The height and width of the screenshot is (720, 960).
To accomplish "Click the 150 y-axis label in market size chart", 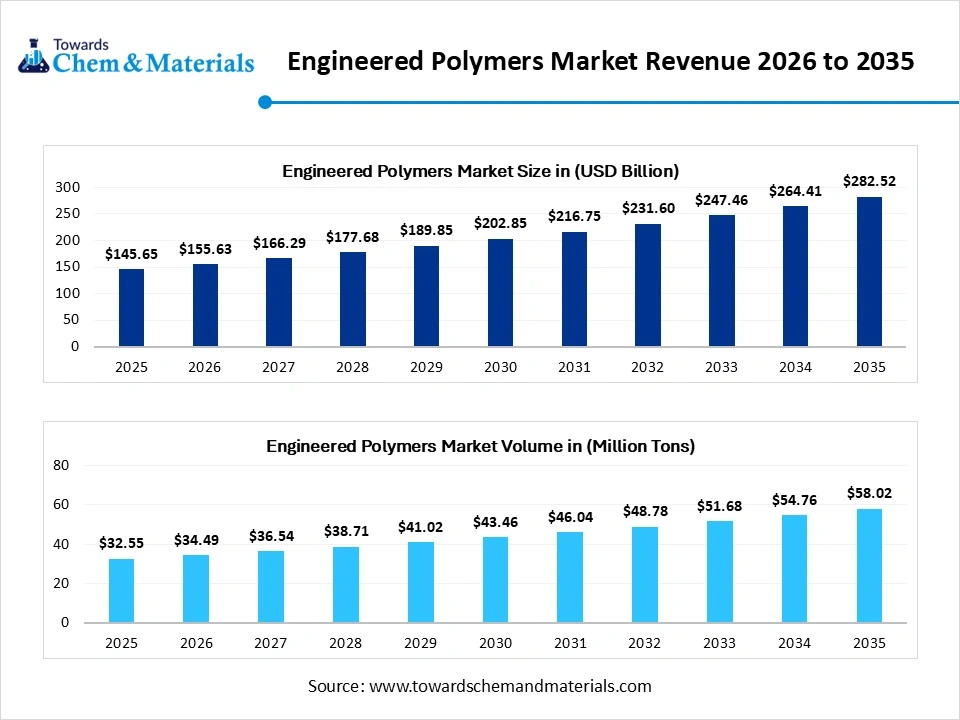I will (67, 266).
